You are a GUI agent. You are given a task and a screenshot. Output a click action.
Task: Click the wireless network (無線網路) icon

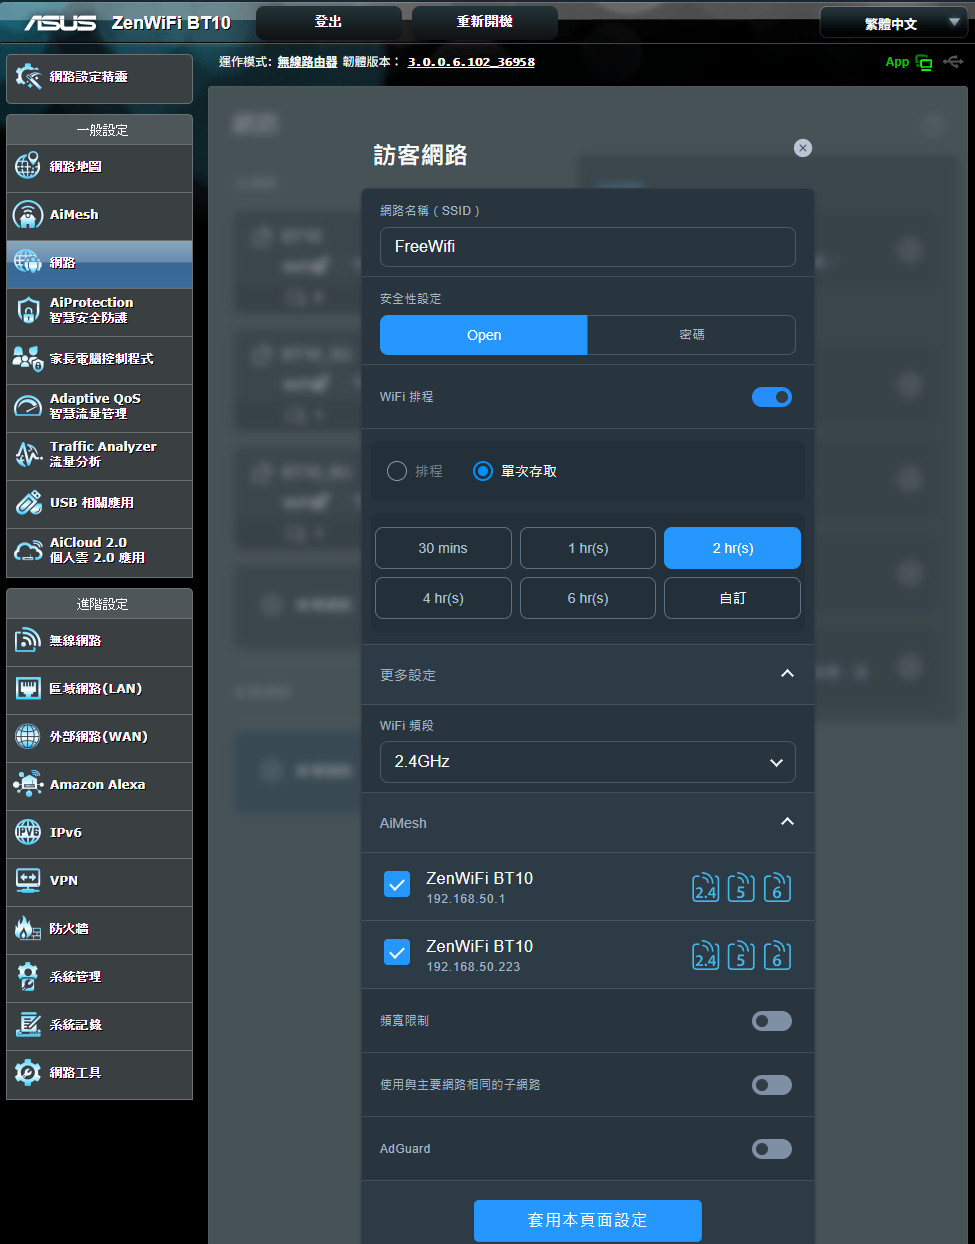point(28,640)
